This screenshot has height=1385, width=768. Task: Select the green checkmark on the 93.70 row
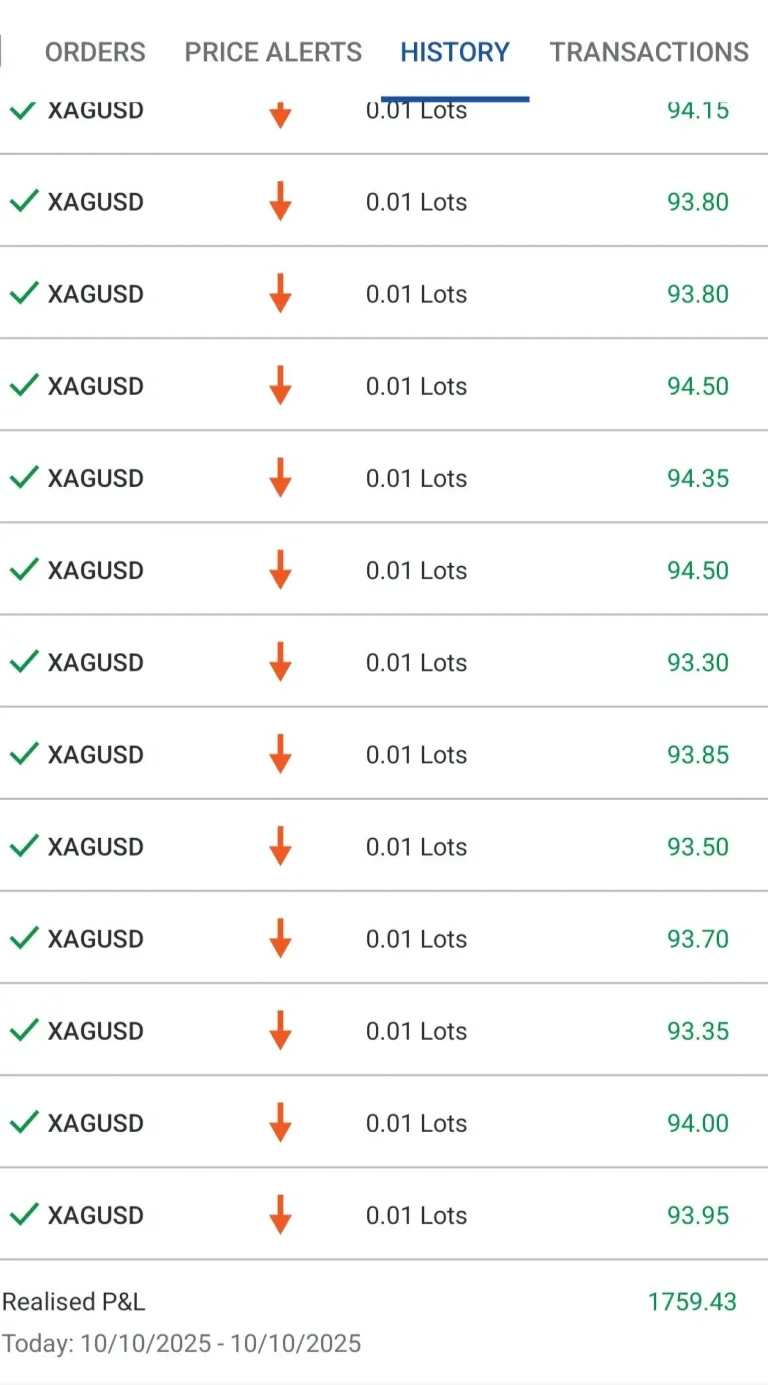point(24,937)
